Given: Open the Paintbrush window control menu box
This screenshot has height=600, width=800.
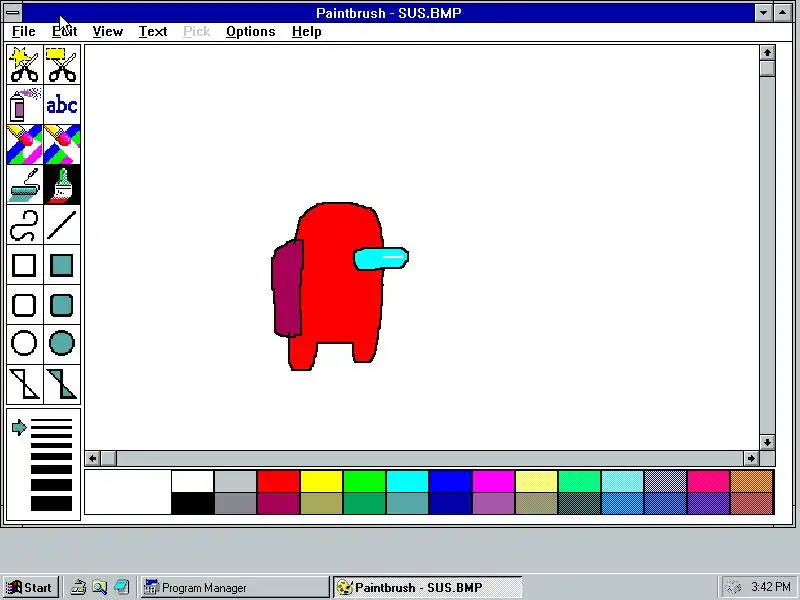Looking at the screenshot, I should point(13,13).
